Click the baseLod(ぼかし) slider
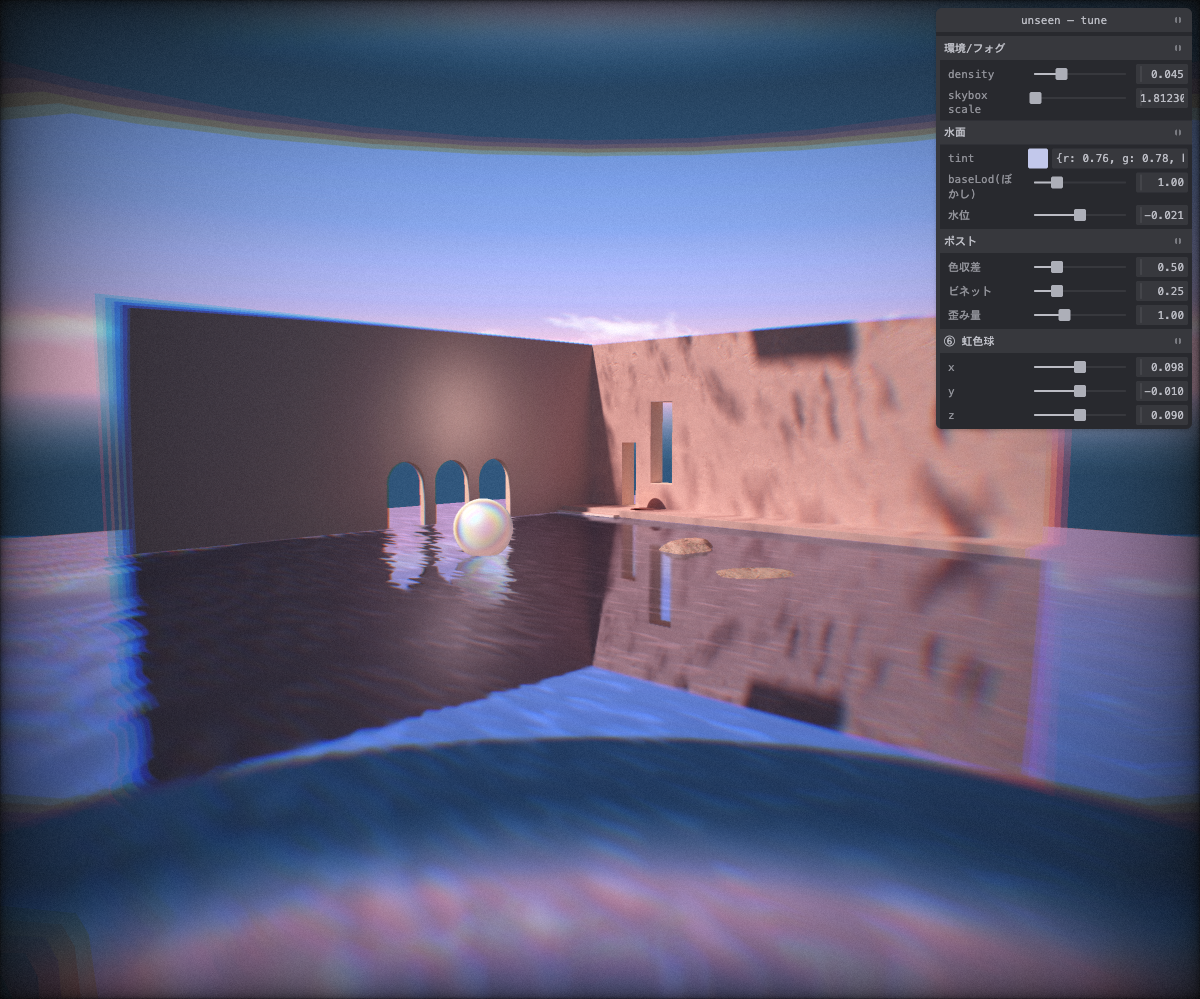The height and width of the screenshot is (999, 1200). pos(1079,183)
